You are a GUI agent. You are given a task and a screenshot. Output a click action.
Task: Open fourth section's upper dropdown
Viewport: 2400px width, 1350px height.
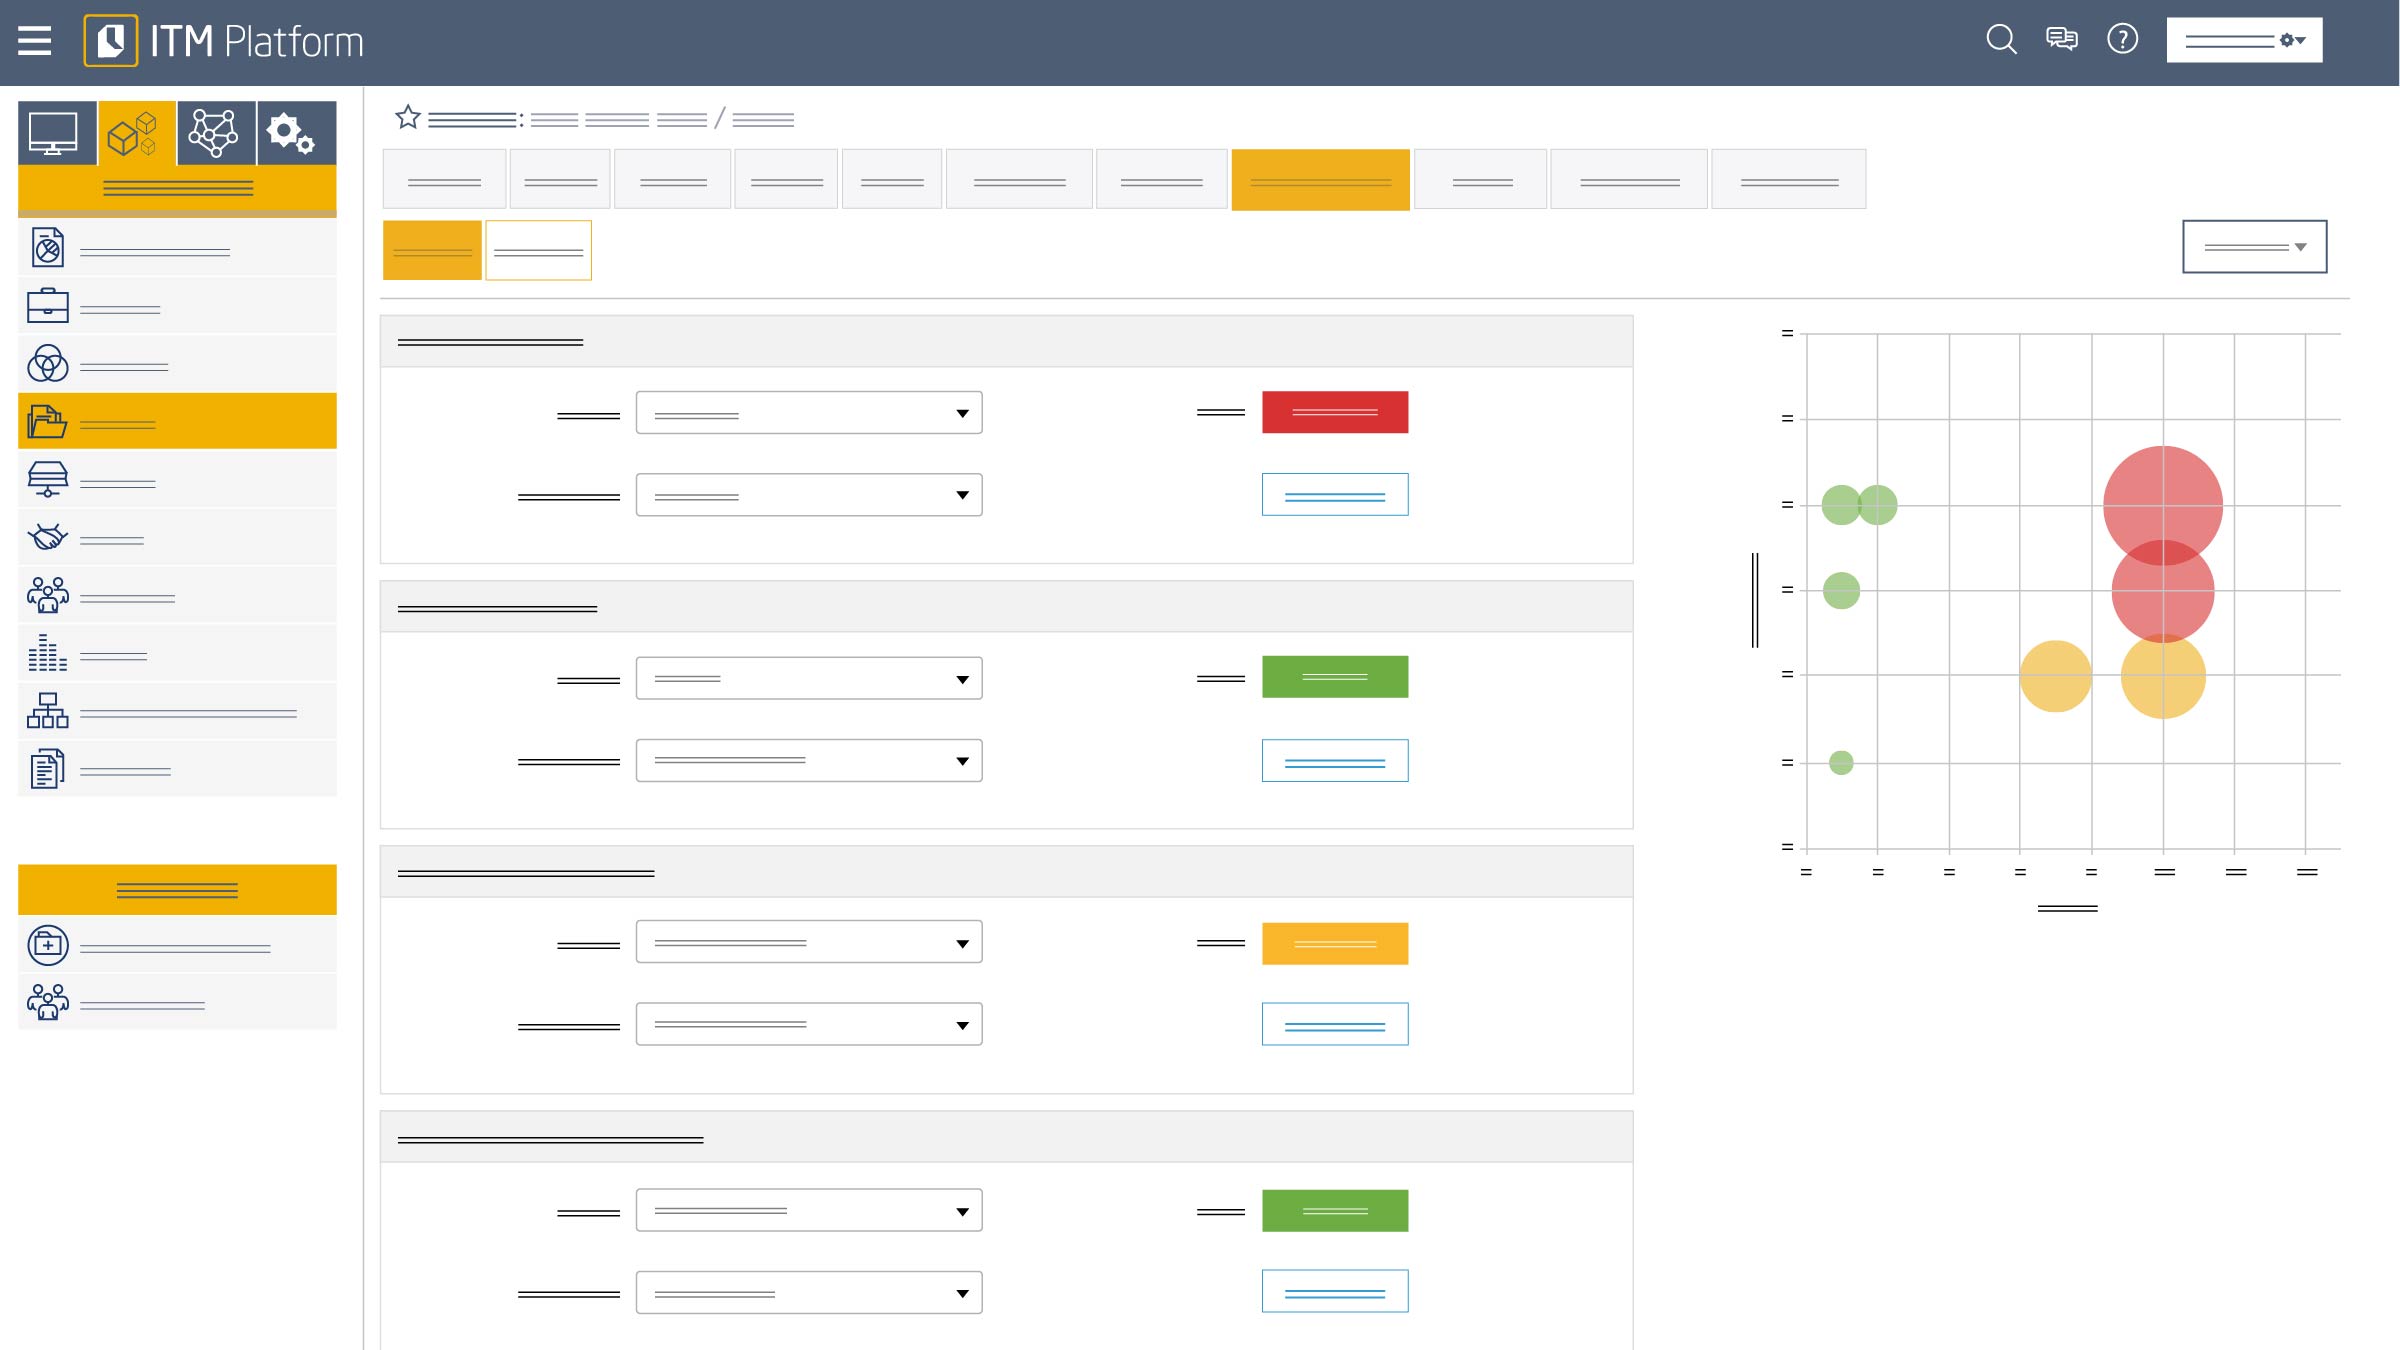[x=809, y=1210]
